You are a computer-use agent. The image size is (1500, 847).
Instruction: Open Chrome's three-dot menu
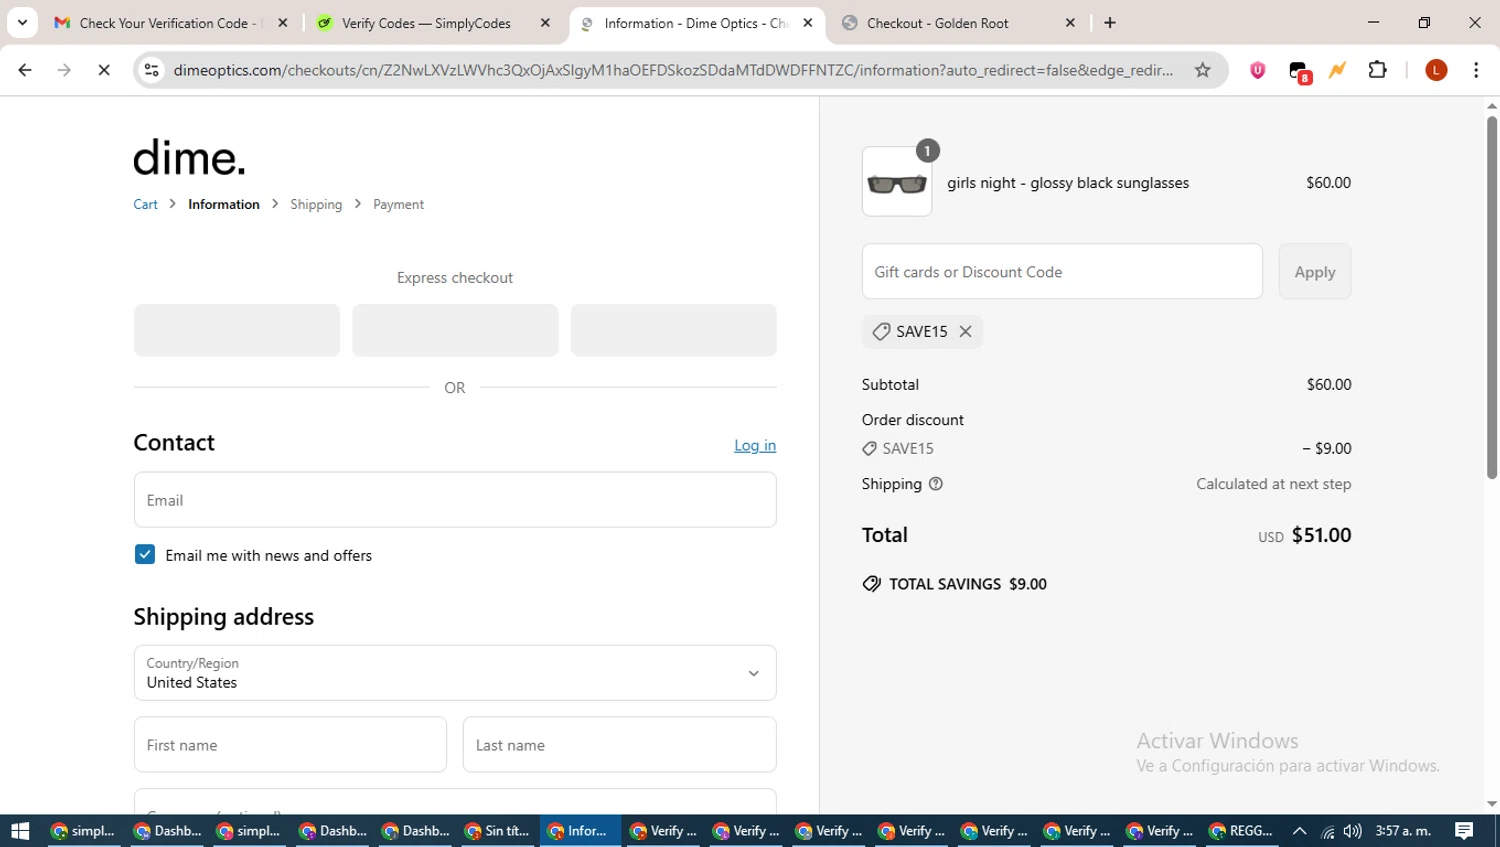point(1476,70)
